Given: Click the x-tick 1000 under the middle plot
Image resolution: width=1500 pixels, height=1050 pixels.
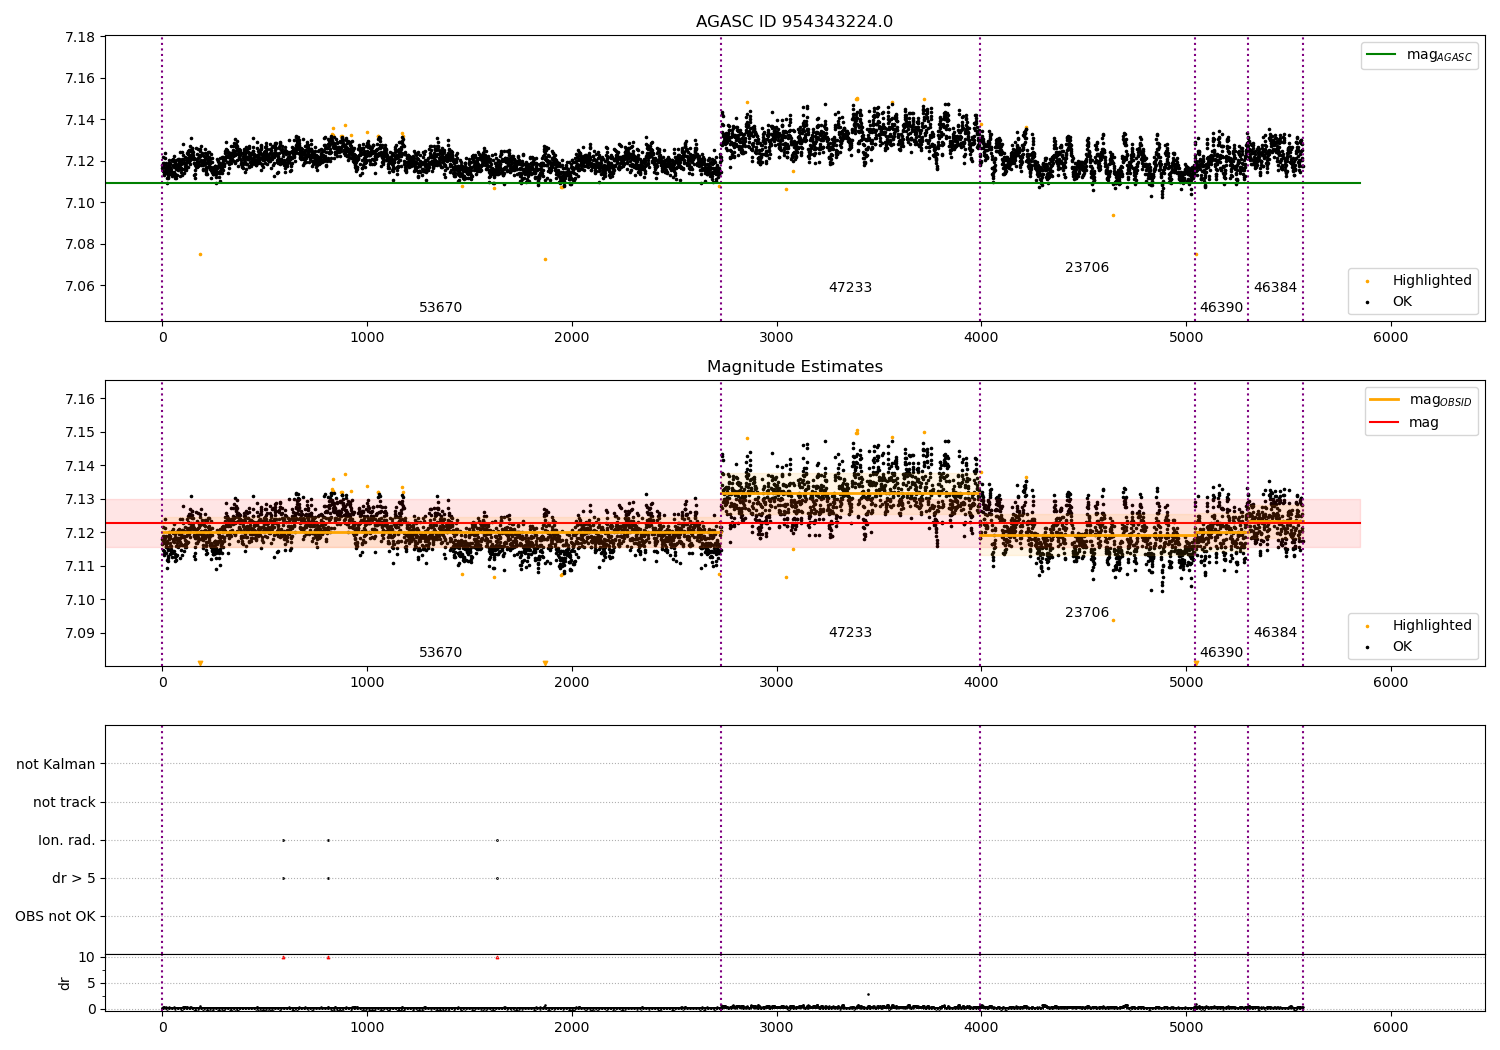Looking at the screenshot, I should pos(367,683).
